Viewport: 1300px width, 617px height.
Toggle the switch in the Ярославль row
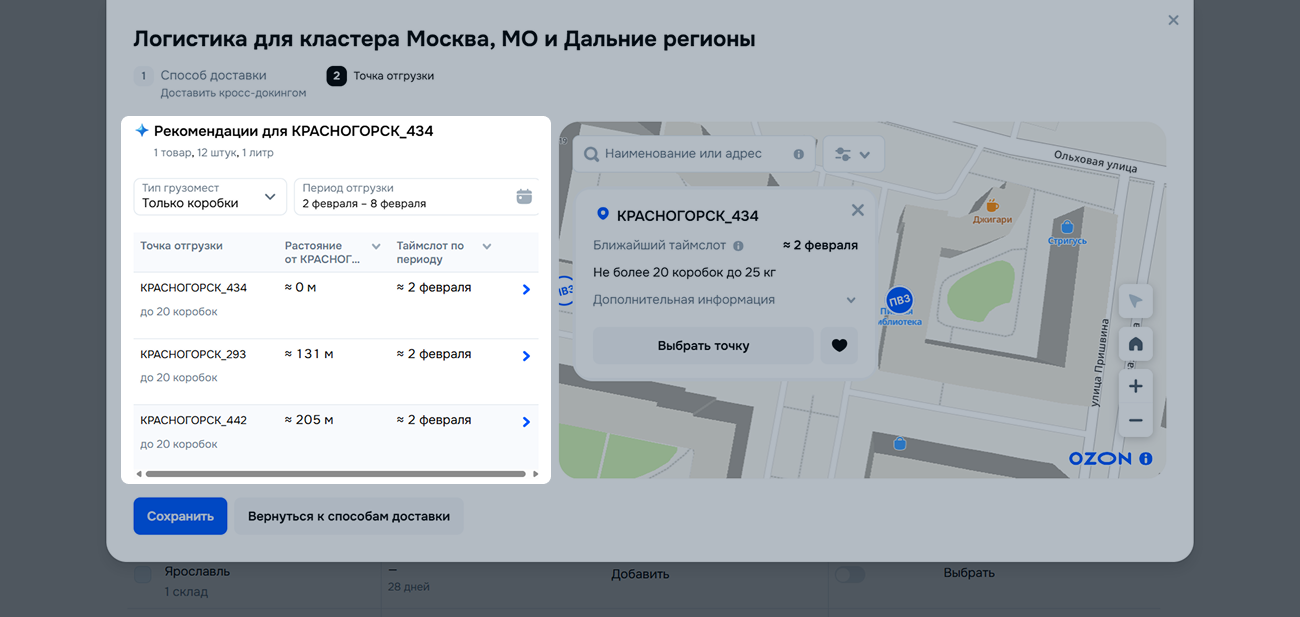coord(849,574)
